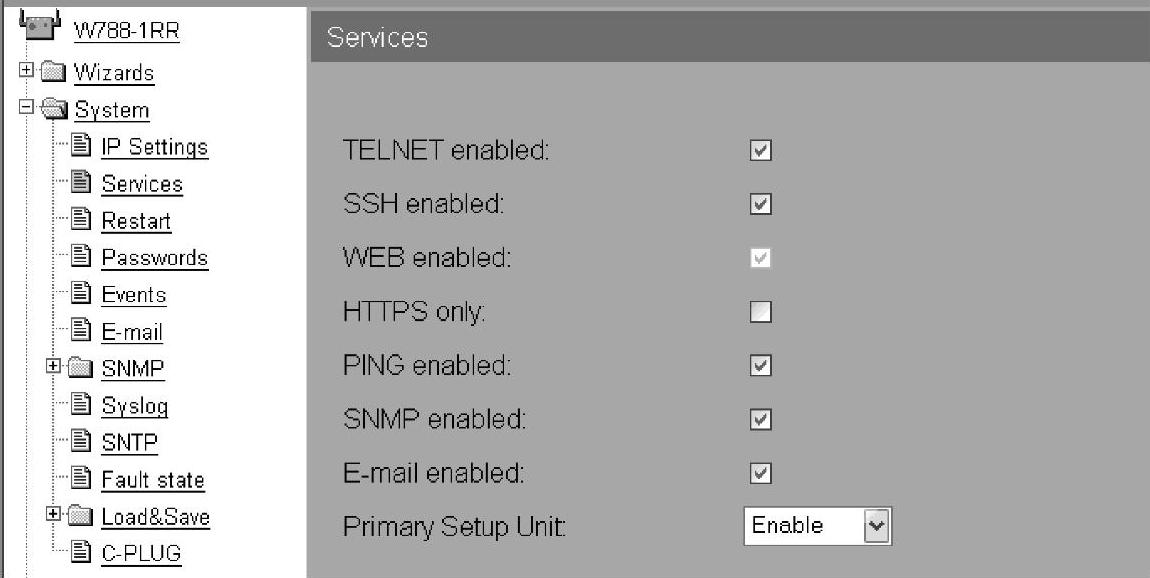Click the Restart page icon
This screenshot has height=578, width=1150.
click(x=81, y=219)
